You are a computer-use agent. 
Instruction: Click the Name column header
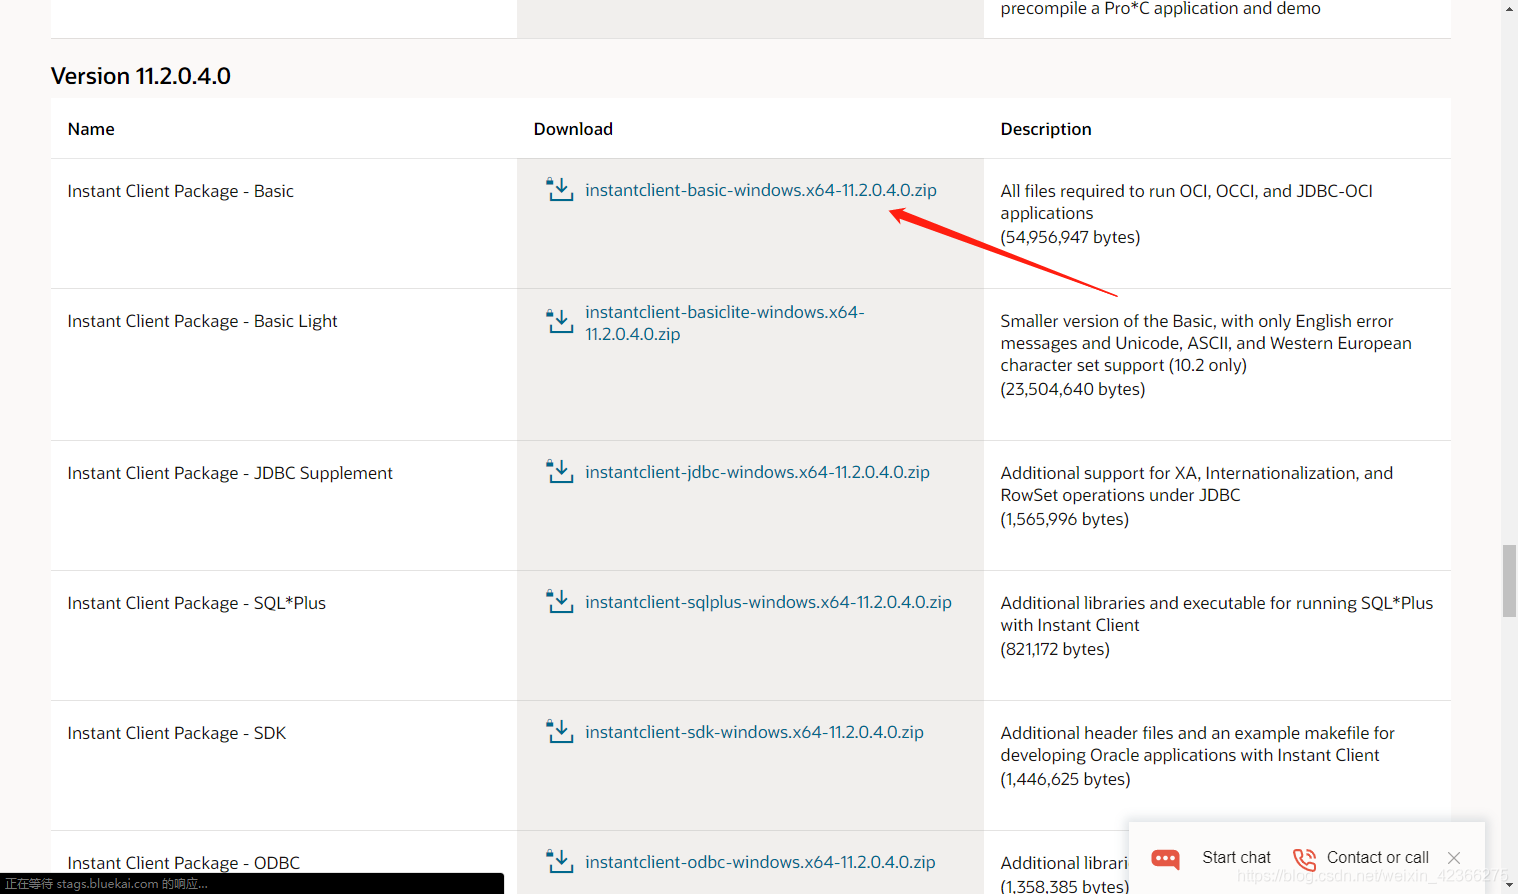click(x=90, y=128)
